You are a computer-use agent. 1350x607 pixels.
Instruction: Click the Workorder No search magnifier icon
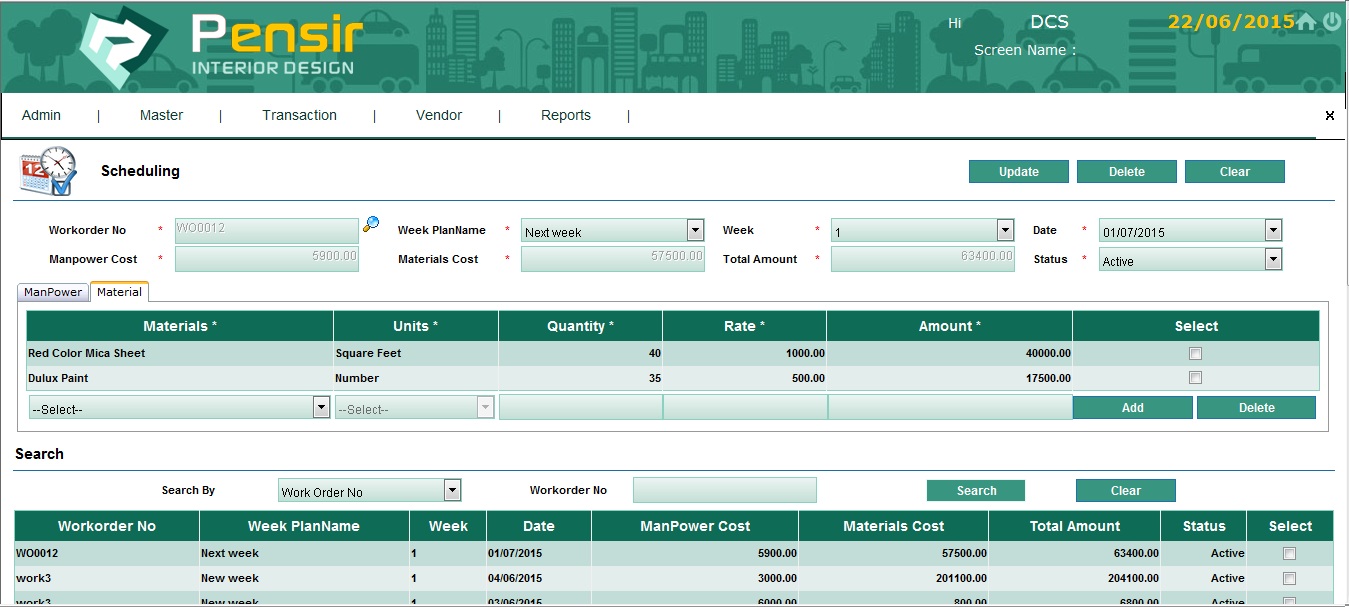[x=371, y=224]
